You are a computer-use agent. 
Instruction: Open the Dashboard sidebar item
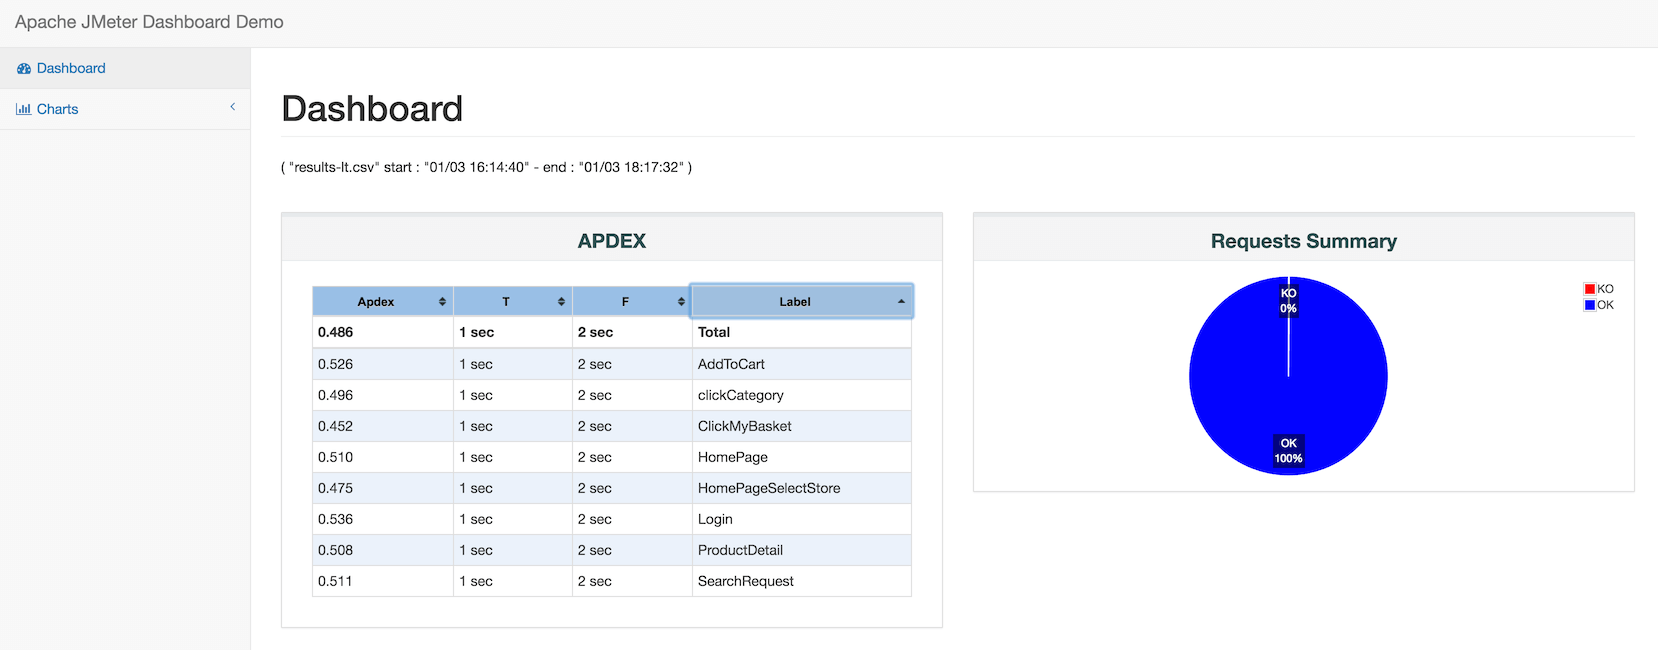pyautogui.click(x=71, y=69)
